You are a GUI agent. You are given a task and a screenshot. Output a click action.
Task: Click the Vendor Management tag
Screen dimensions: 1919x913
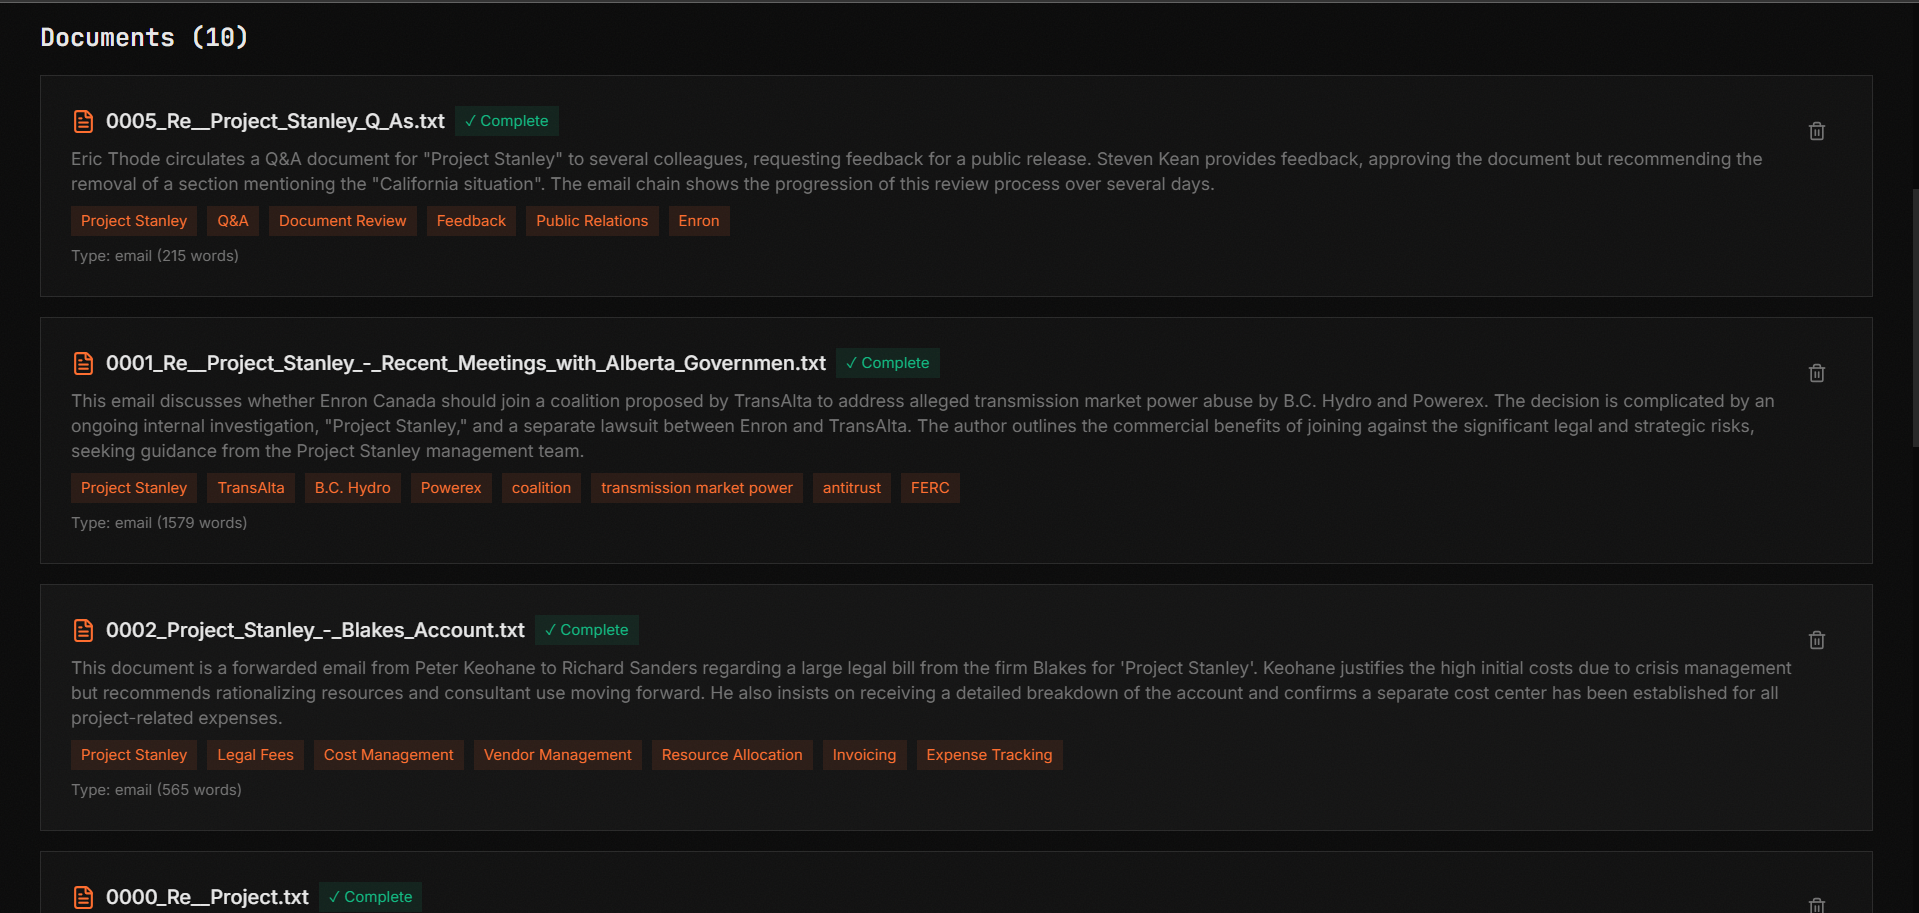pos(557,755)
